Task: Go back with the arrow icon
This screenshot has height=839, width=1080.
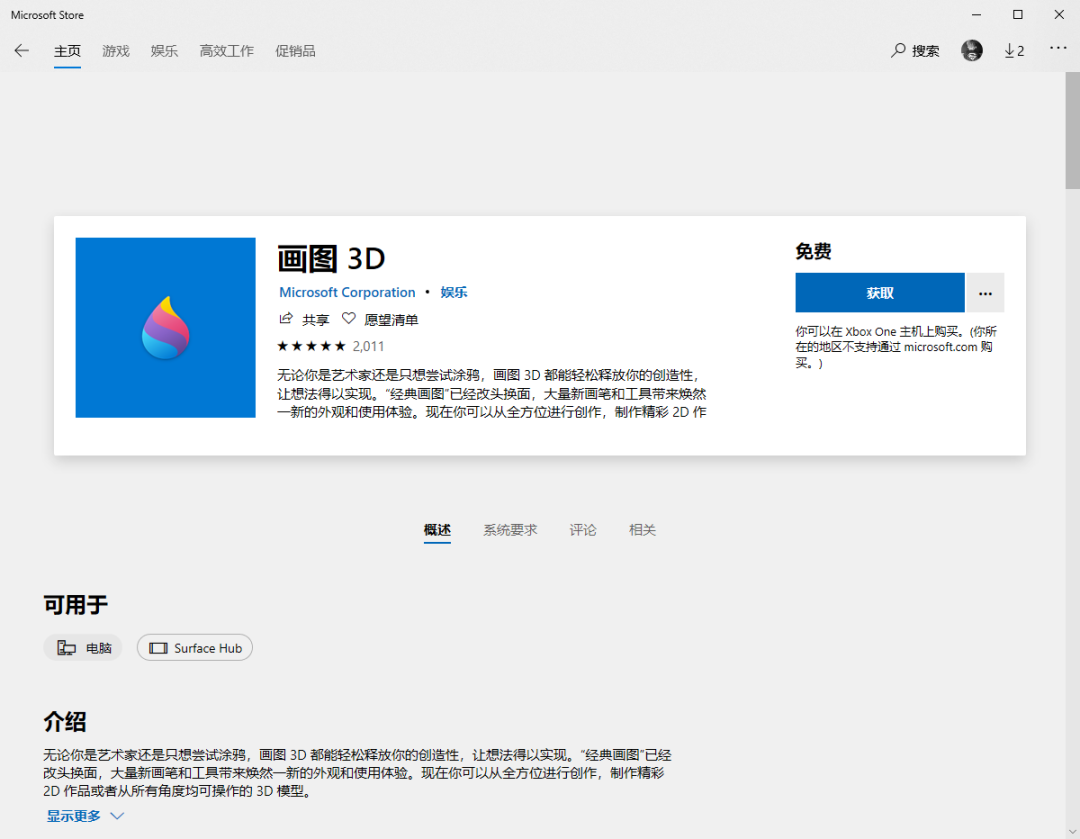Action: pyautogui.click(x=21, y=50)
